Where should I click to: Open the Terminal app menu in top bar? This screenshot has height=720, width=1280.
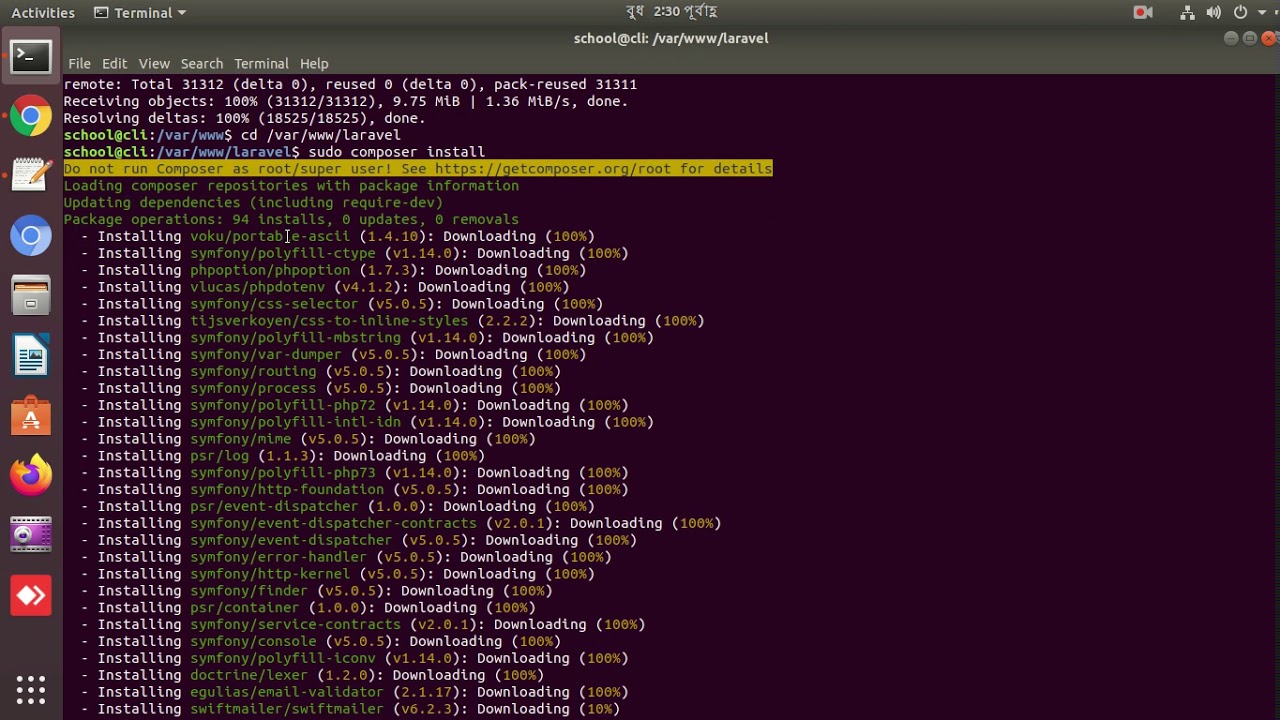tap(140, 12)
